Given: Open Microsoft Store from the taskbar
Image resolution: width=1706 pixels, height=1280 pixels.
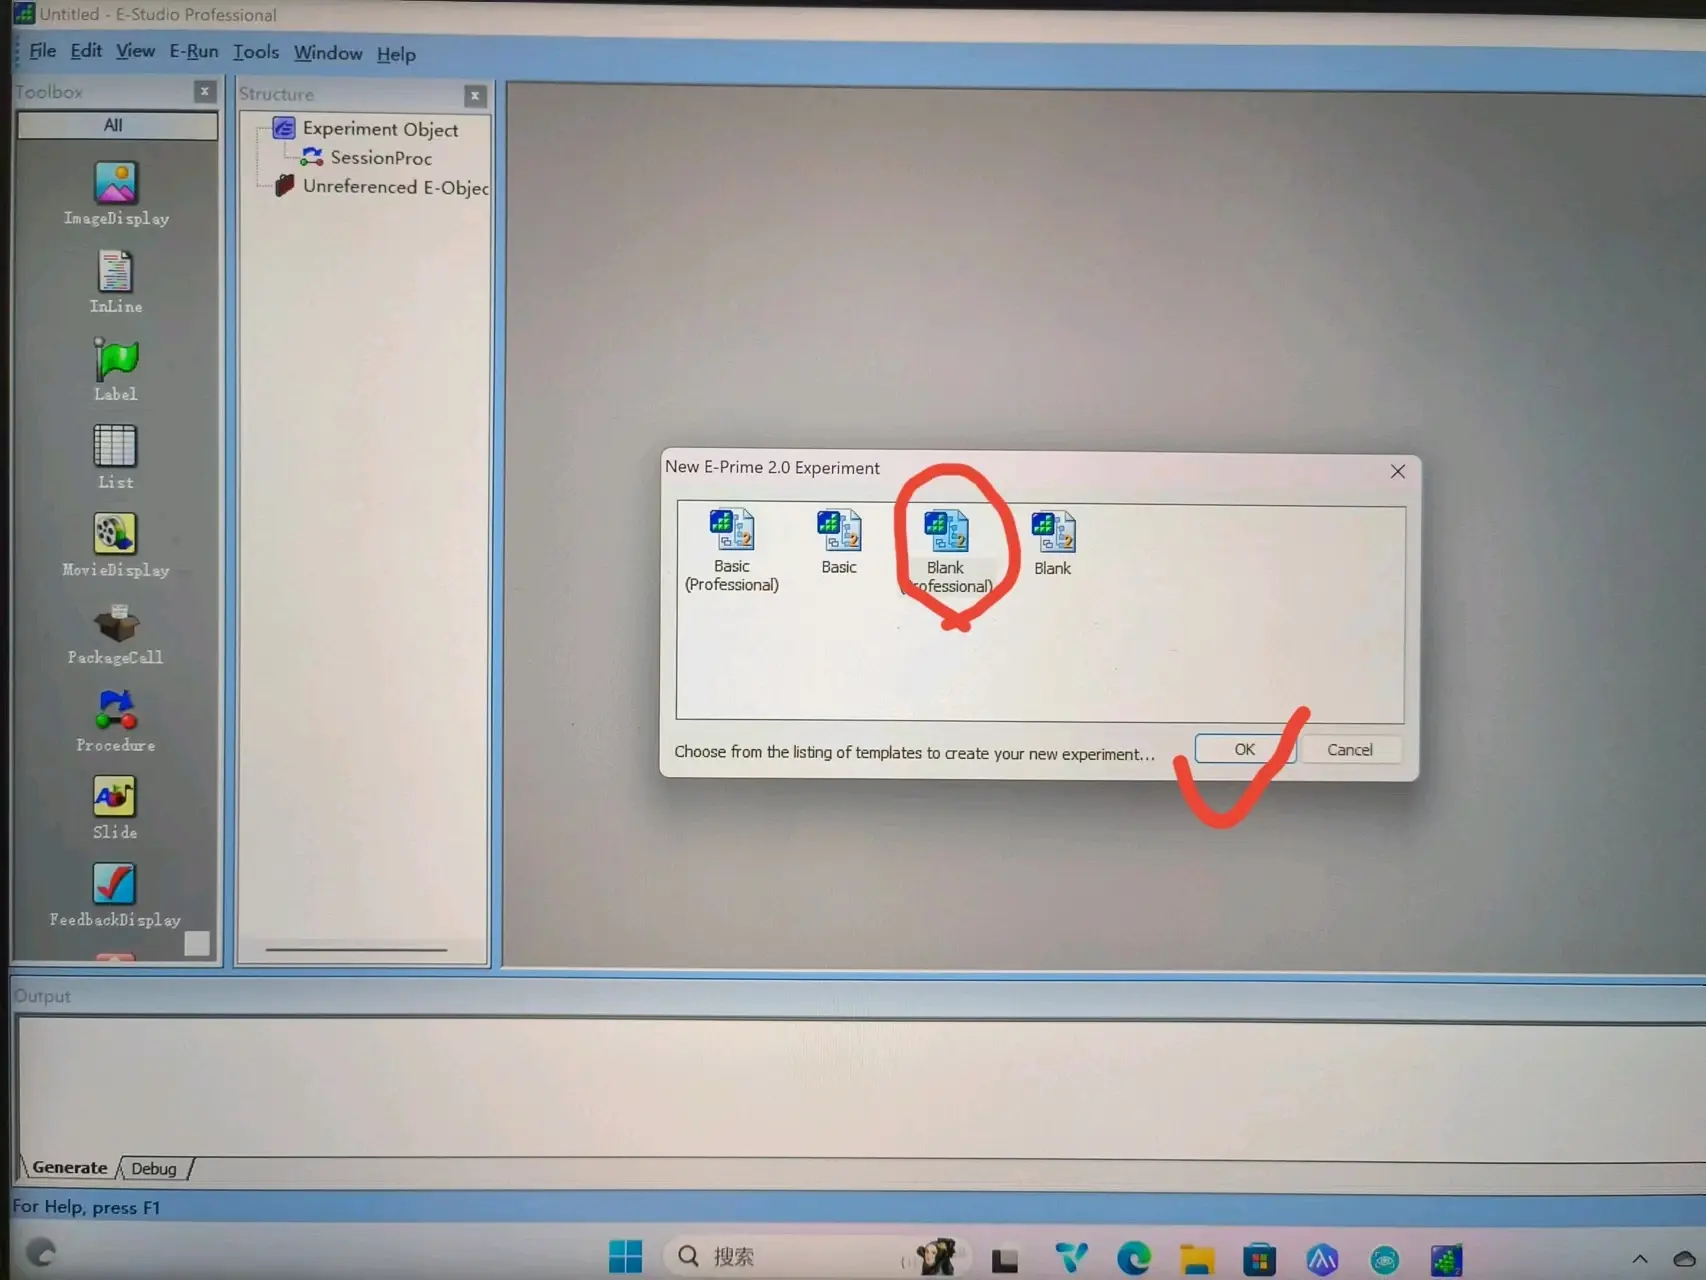Looking at the screenshot, I should pos(1259,1260).
